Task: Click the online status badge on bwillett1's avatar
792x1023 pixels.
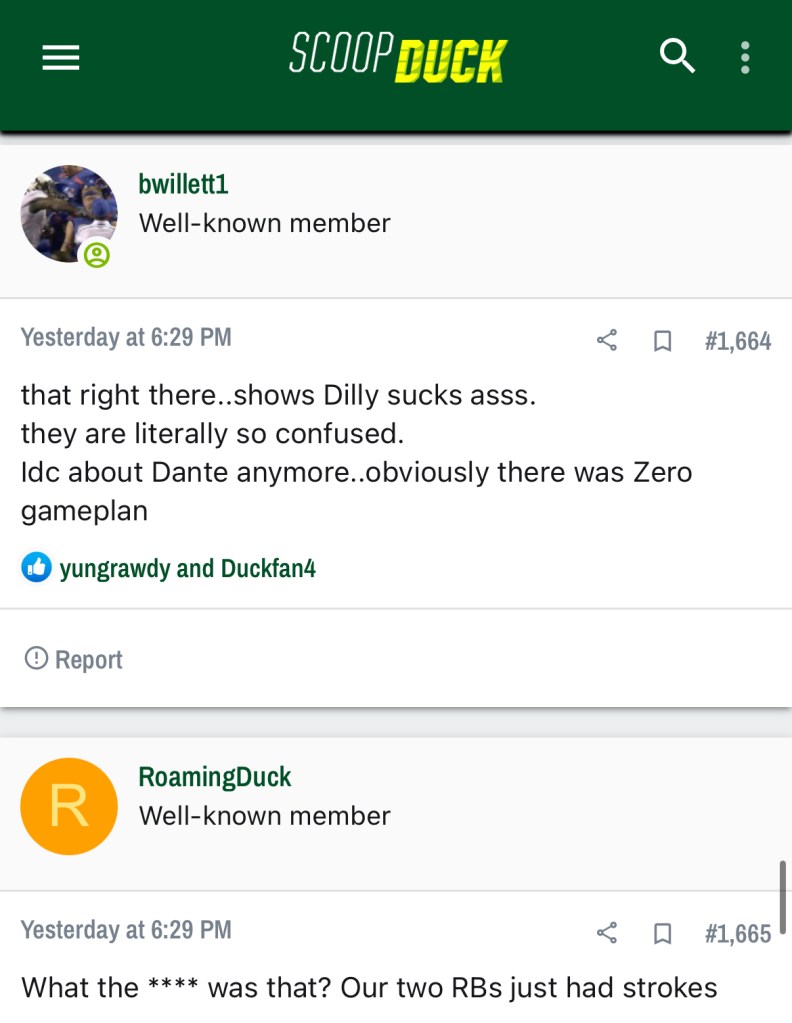Action: pyautogui.click(x=97, y=256)
